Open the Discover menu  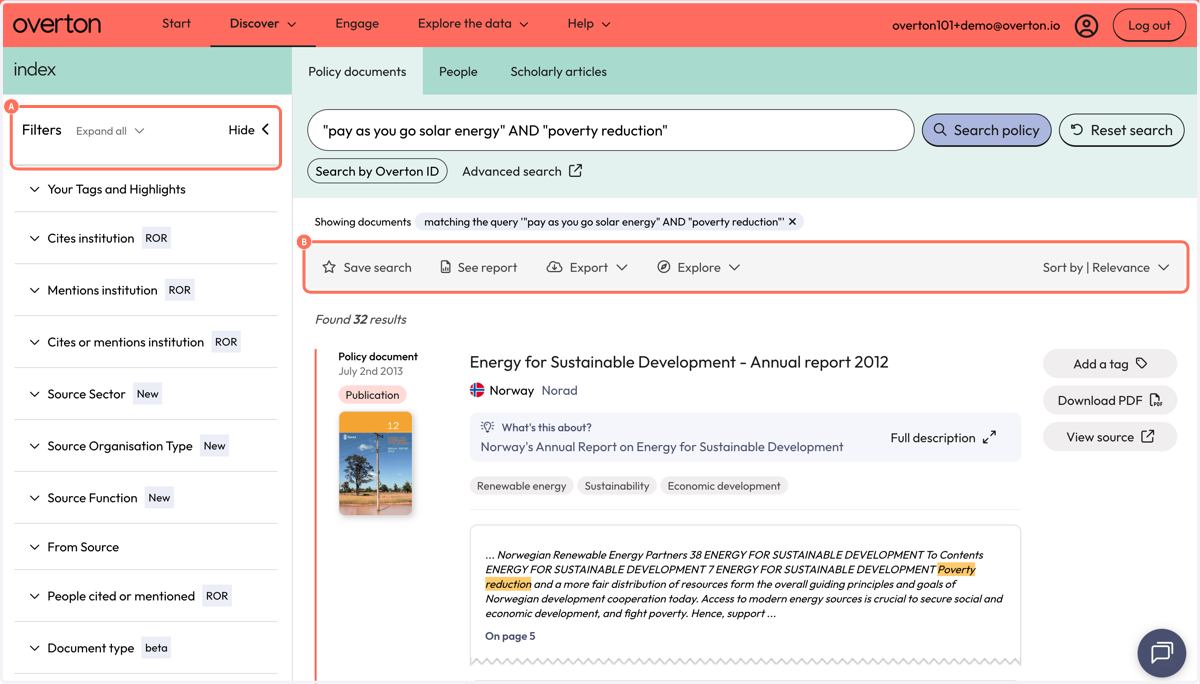pos(263,24)
